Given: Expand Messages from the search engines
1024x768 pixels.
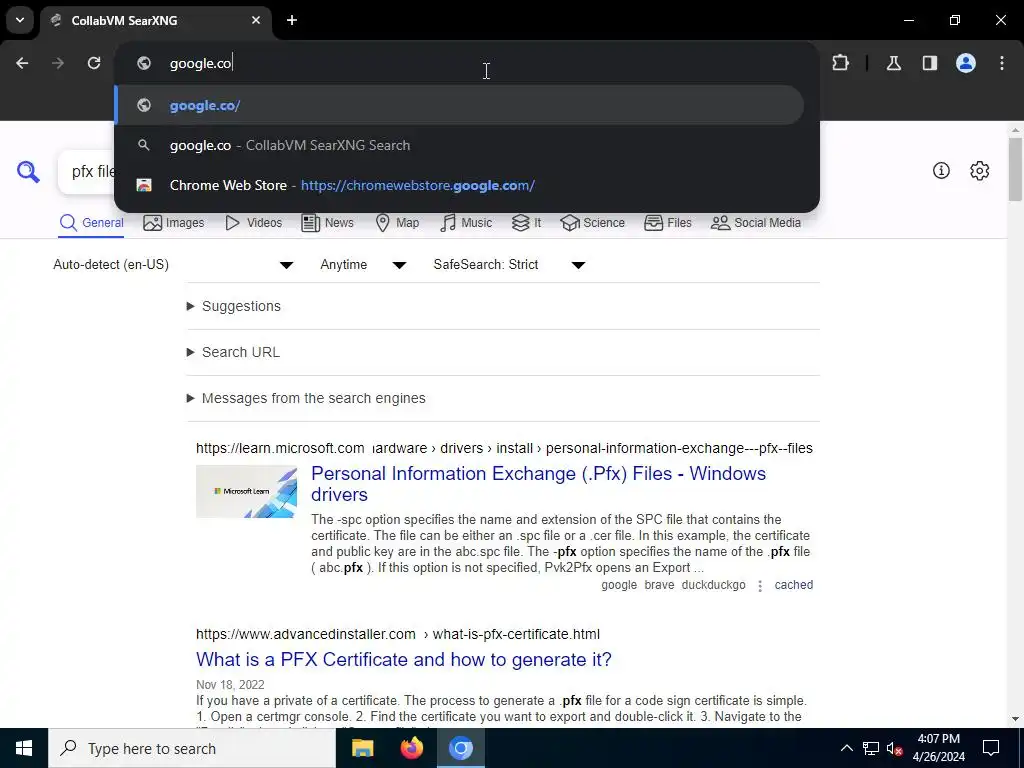Looking at the screenshot, I should pyautogui.click(x=306, y=398).
